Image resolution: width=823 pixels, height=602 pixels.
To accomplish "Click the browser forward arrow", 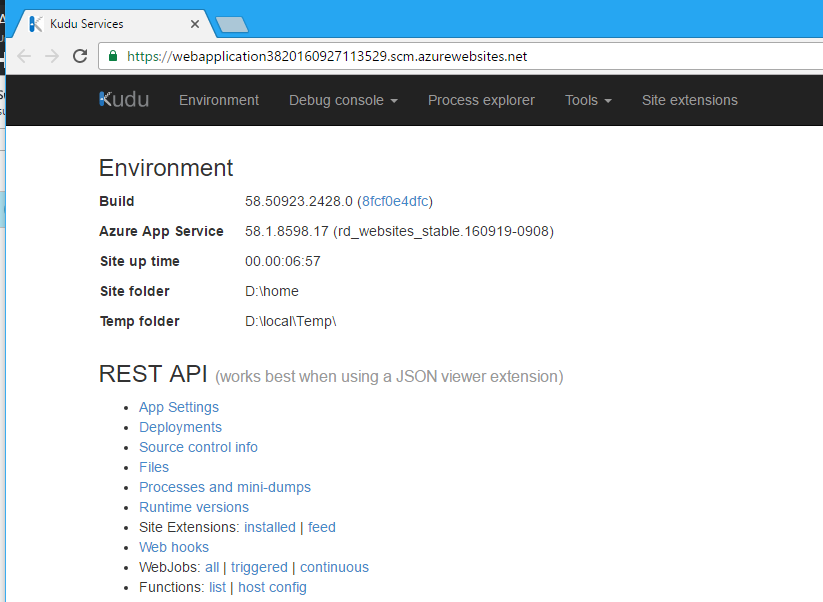I will 52,56.
